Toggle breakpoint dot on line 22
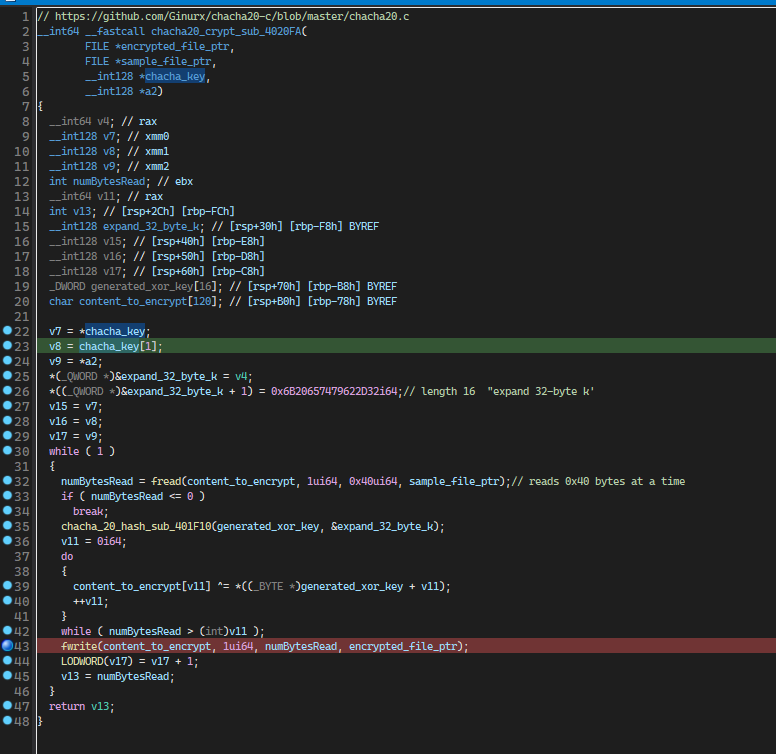The width and height of the screenshot is (776, 754). tap(7, 330)
